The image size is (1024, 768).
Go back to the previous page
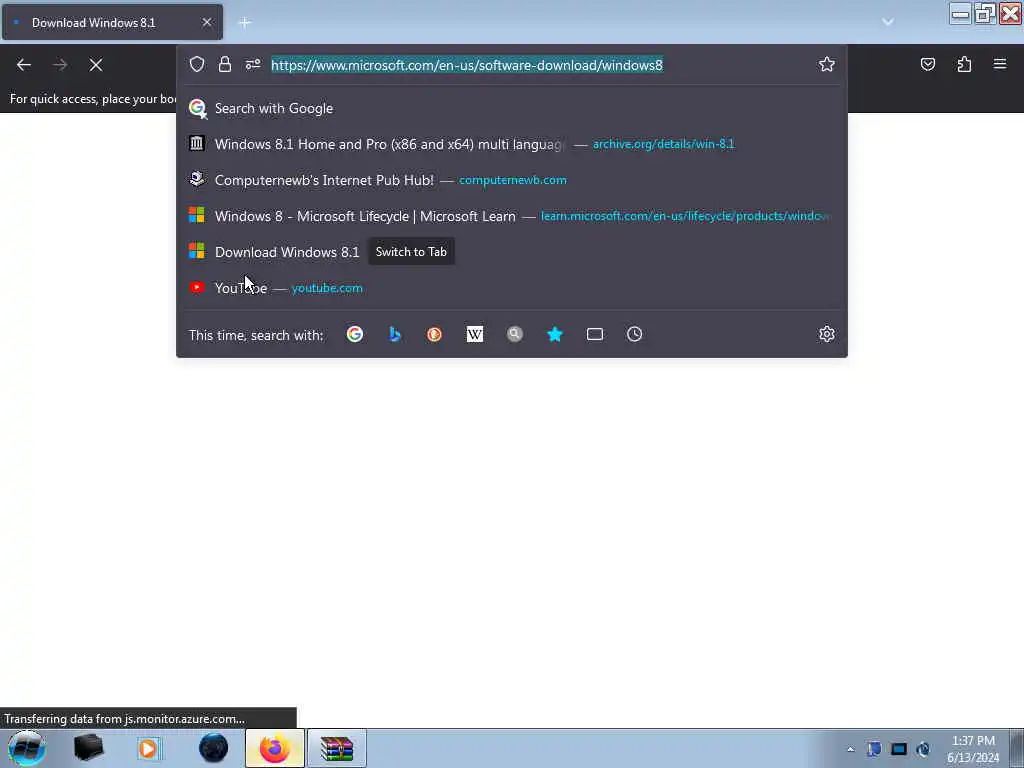pyautogui.click(x=24, y=65)
